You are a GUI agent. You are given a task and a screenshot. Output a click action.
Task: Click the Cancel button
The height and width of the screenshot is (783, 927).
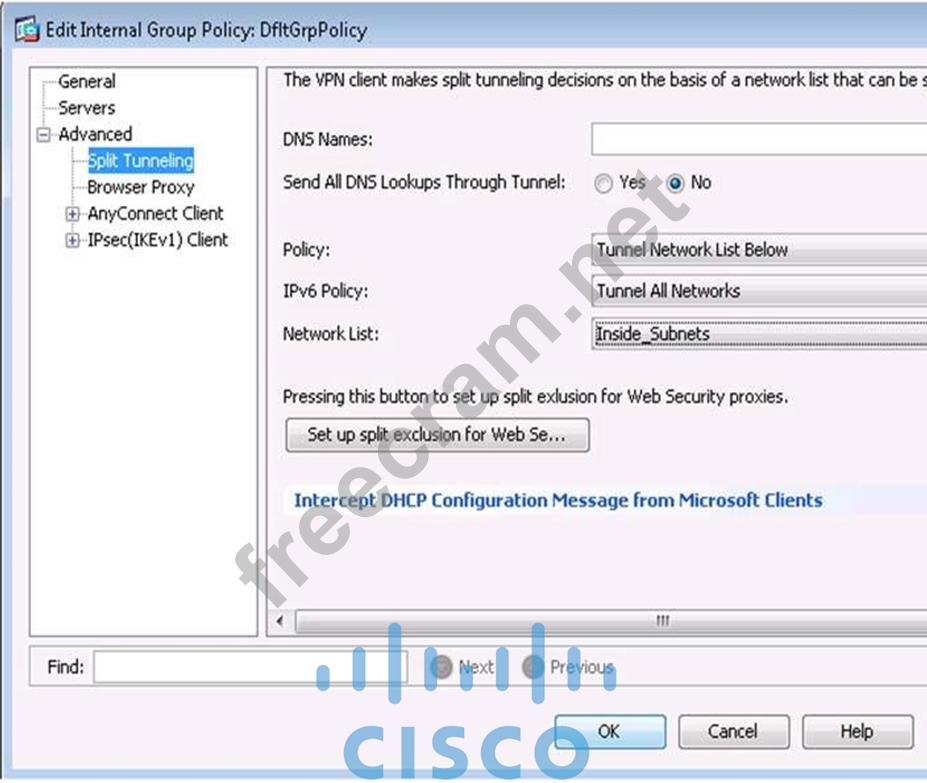coord(734,732)
